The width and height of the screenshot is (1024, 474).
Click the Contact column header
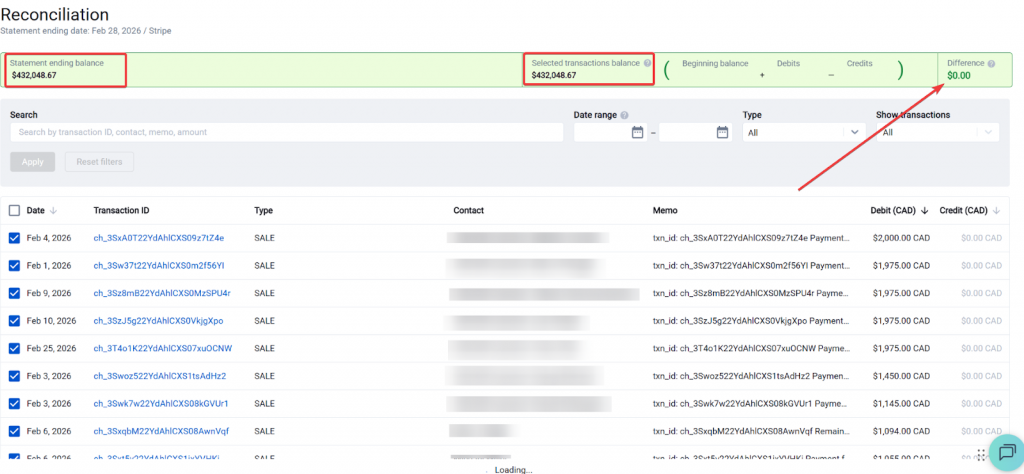468,210
